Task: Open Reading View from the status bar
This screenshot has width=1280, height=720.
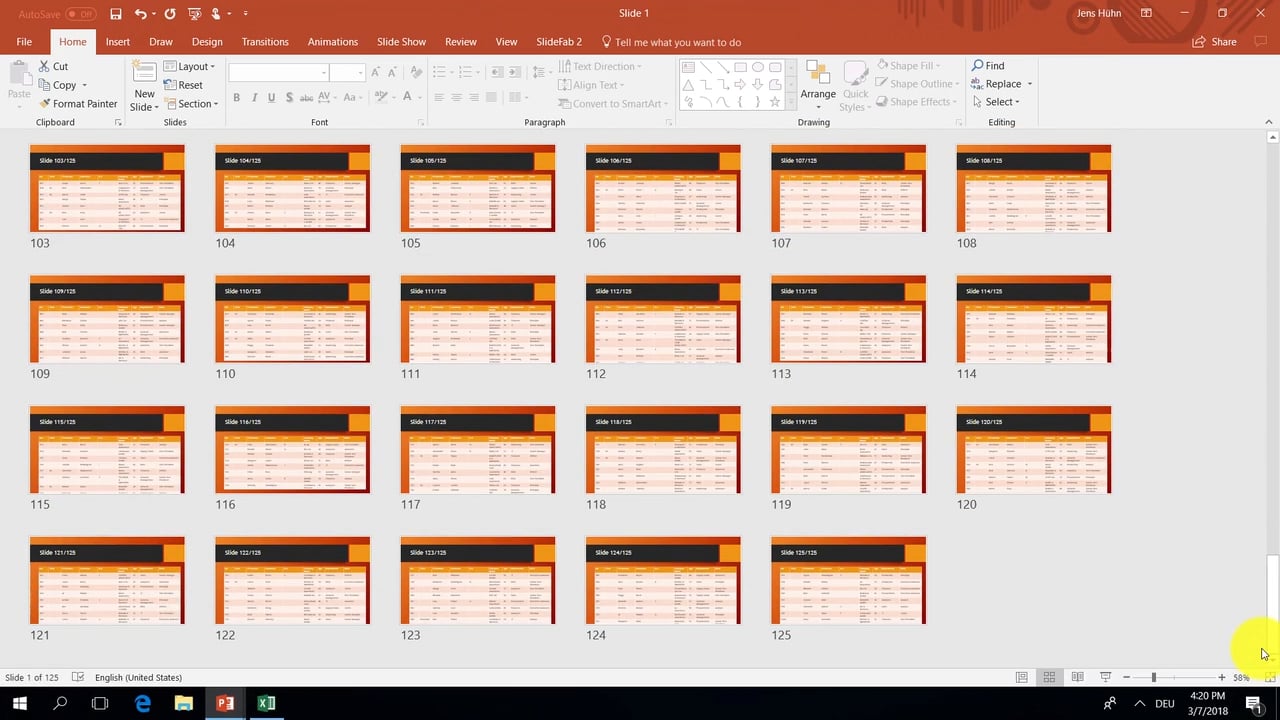Action: pos(1077,677)
